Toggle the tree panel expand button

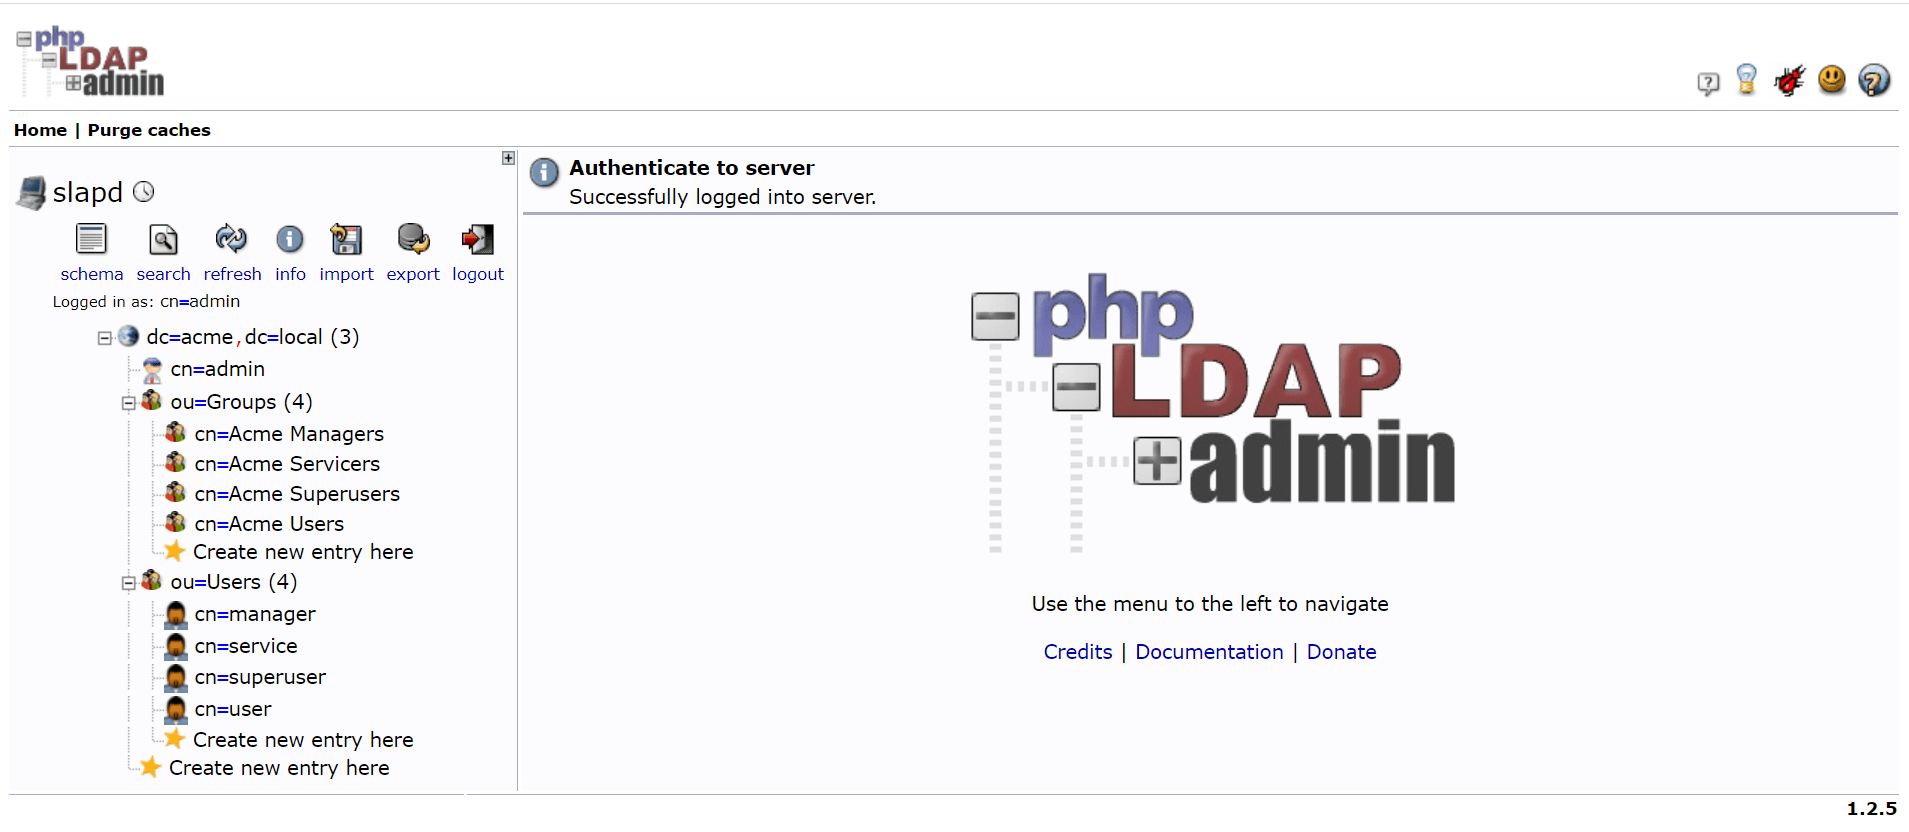click(508, 158)
